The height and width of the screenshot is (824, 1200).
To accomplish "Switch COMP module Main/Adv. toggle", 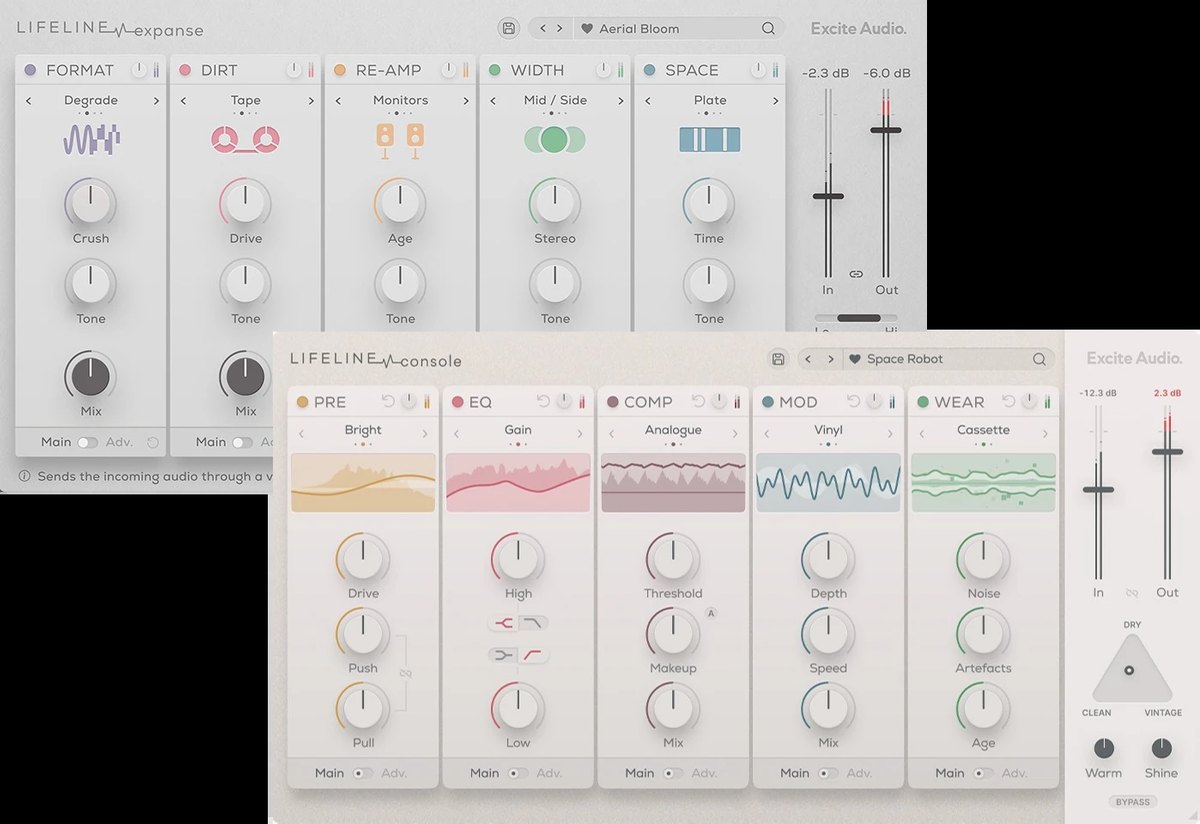I will [673, 773].
